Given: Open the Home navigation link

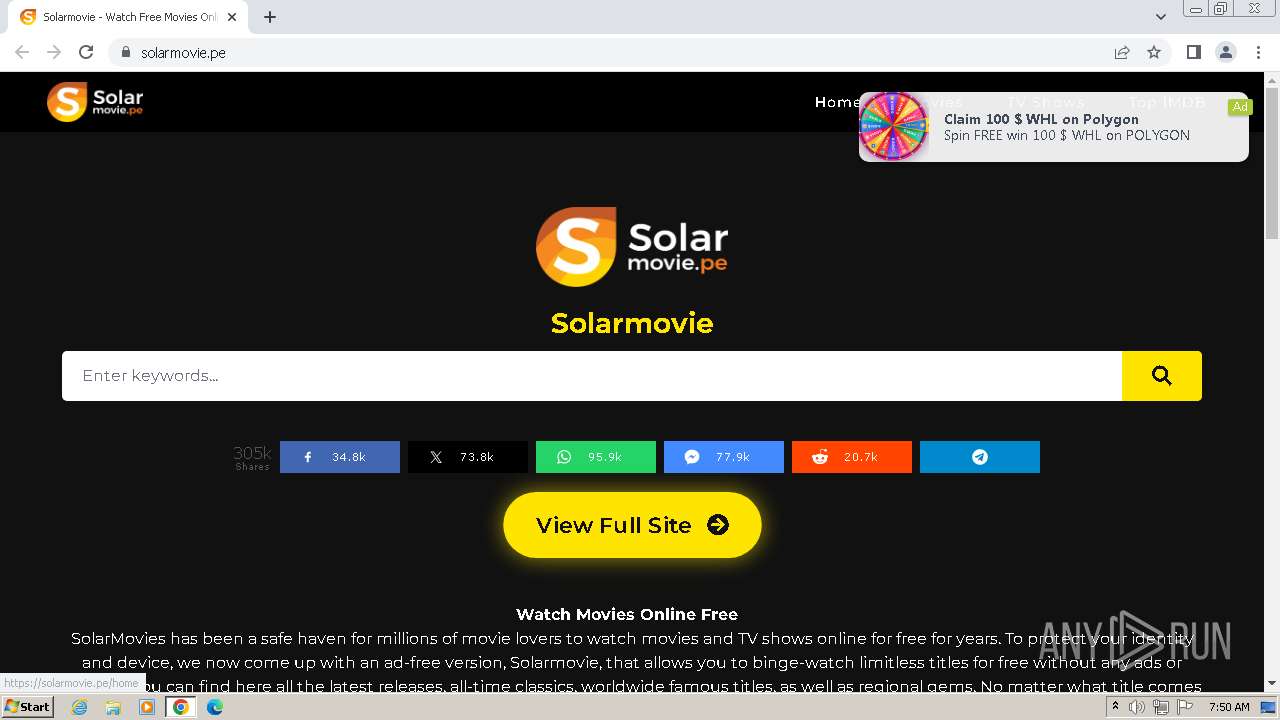Looking at the screenshot, I should coord(837,102).
